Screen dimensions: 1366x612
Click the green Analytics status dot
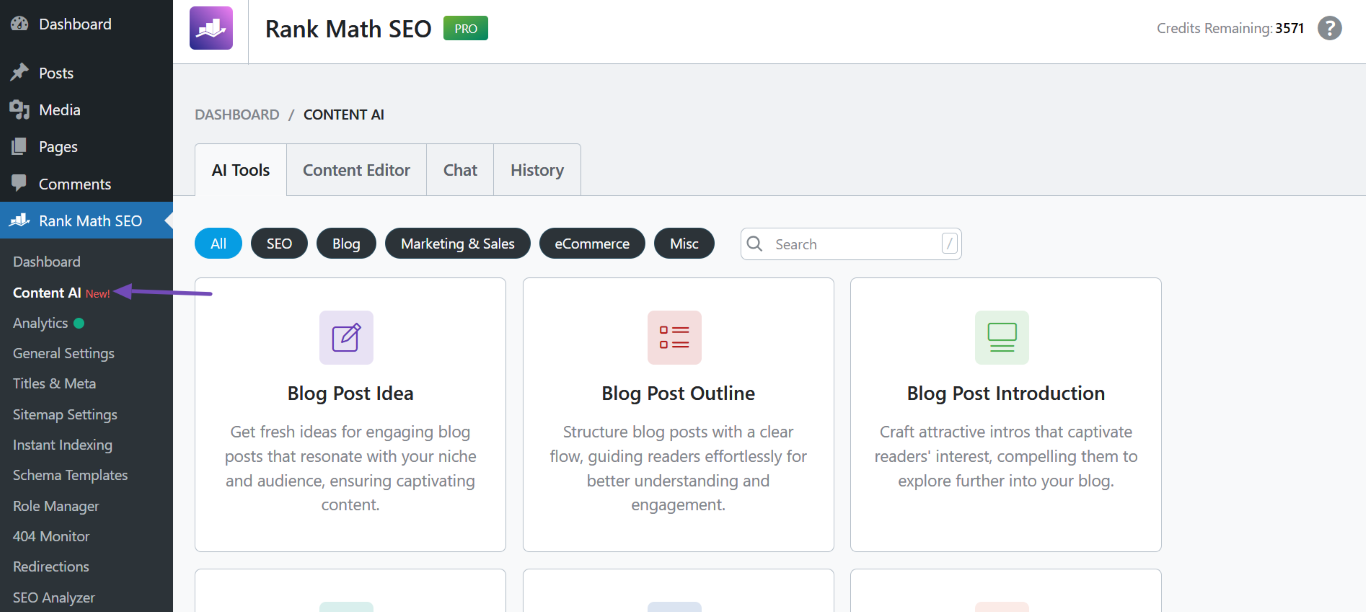(79, 323)
